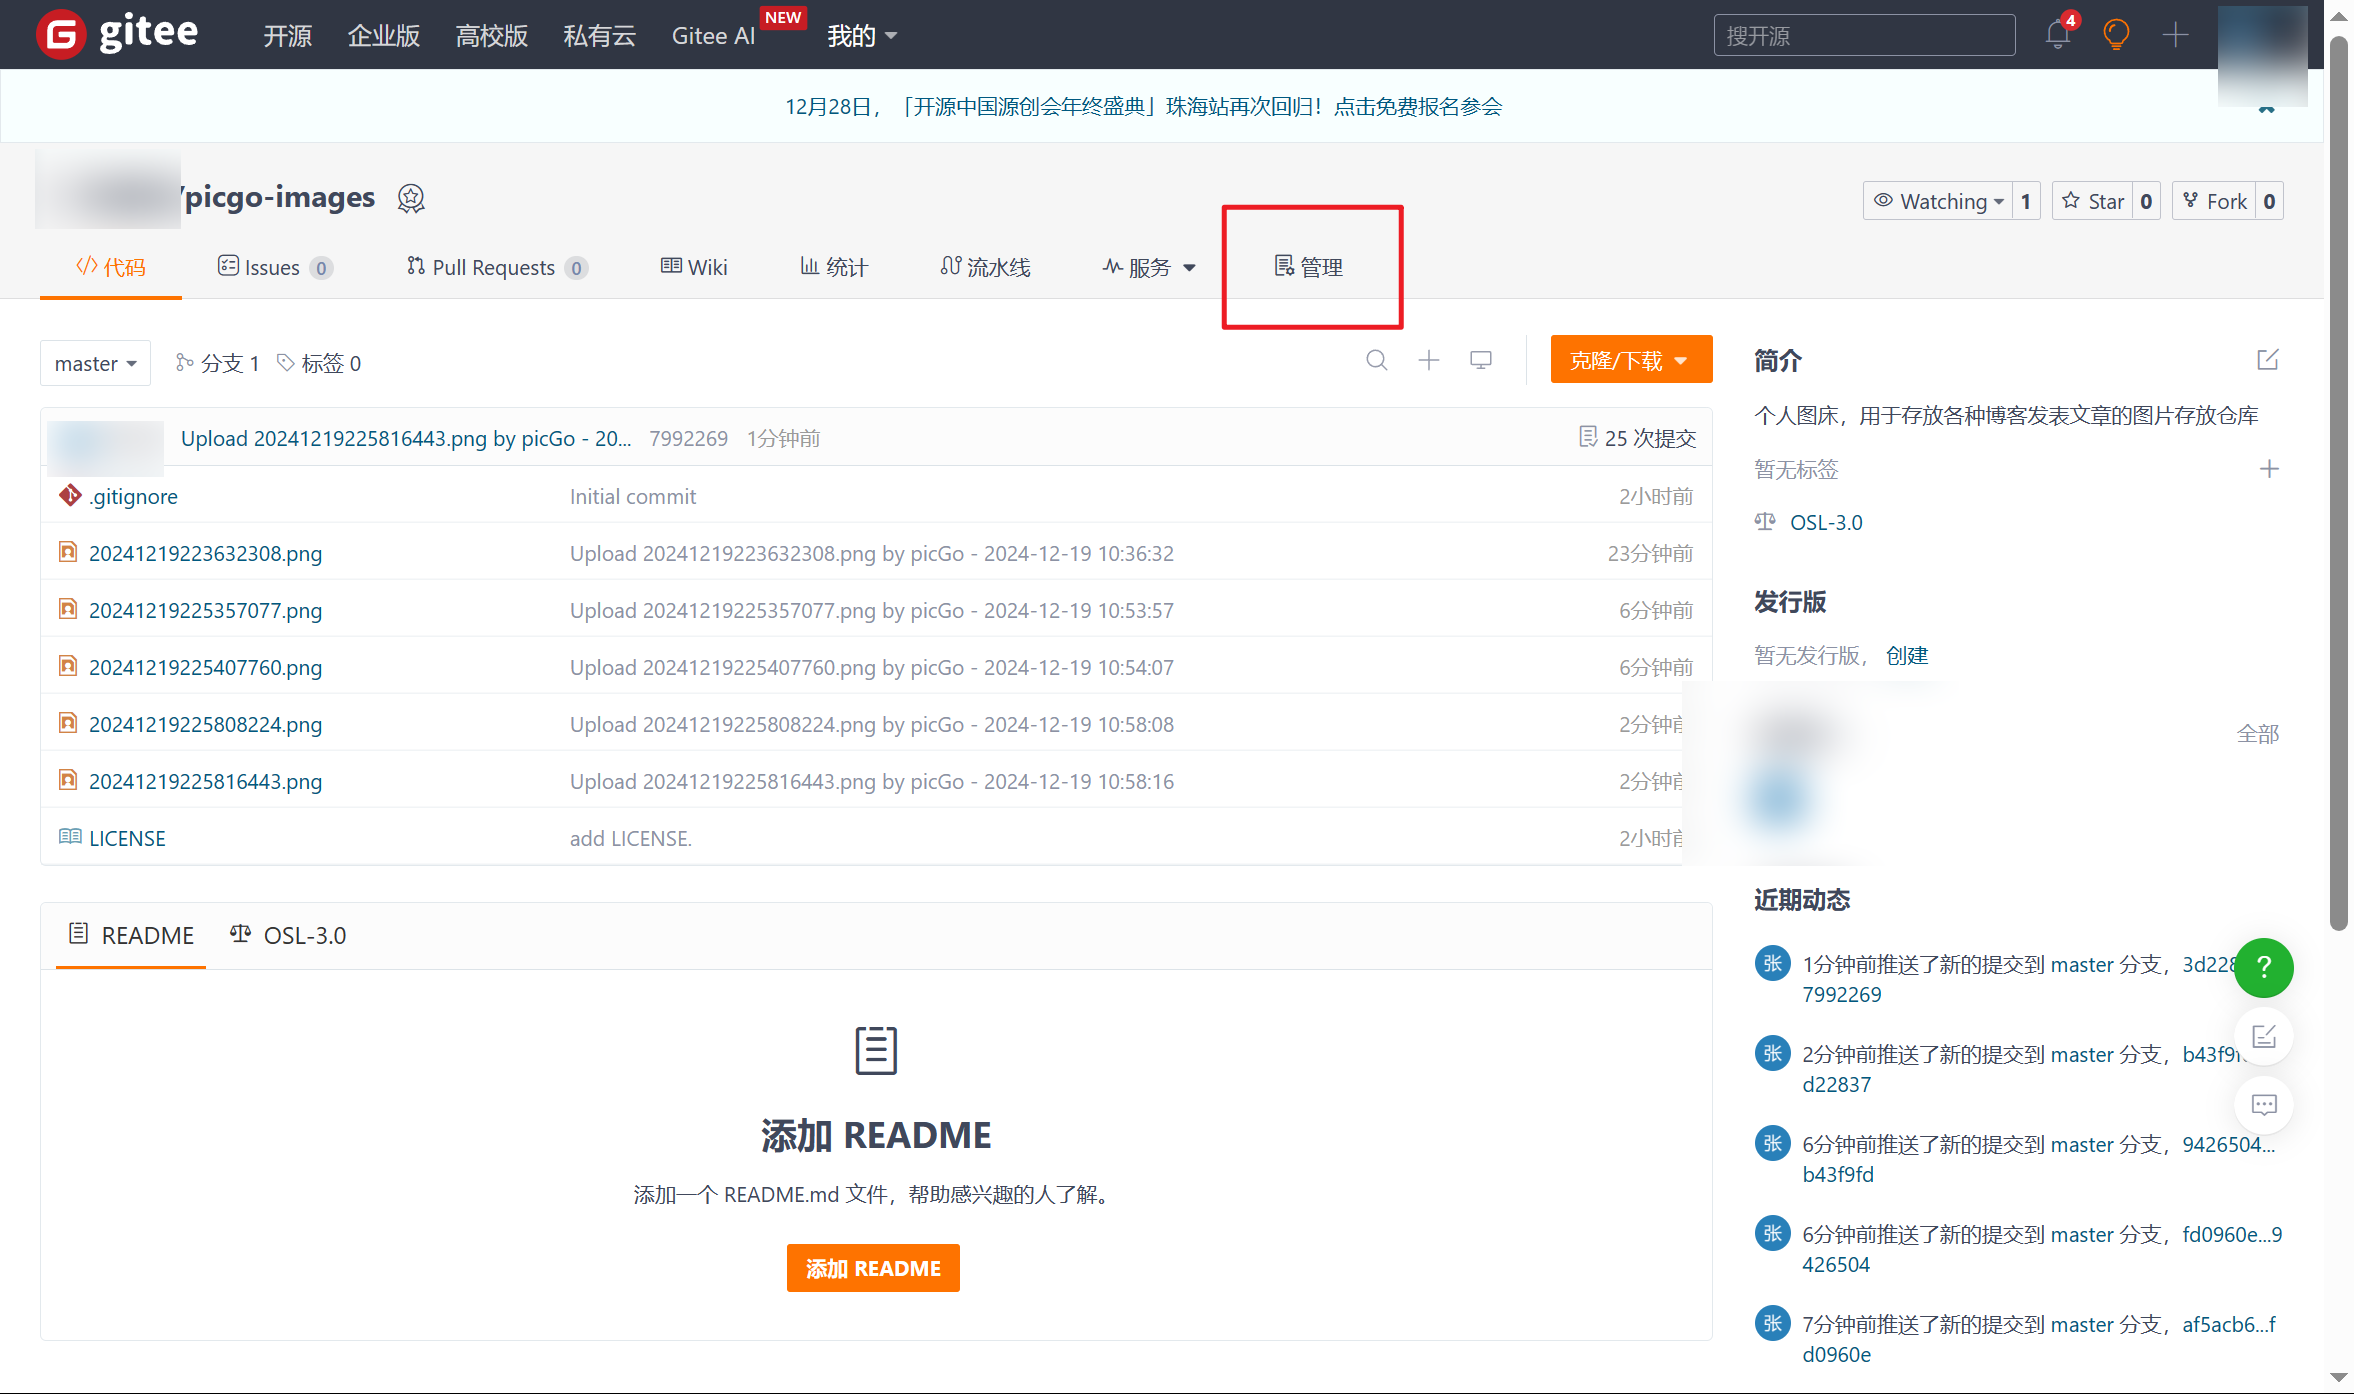Open the notification bell
The image size is (2354, 1394).
click(2057, 34)
